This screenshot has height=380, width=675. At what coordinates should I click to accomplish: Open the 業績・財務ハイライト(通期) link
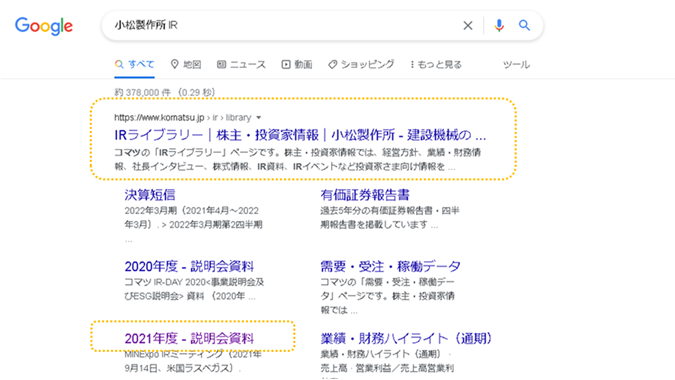pos(406,338)
